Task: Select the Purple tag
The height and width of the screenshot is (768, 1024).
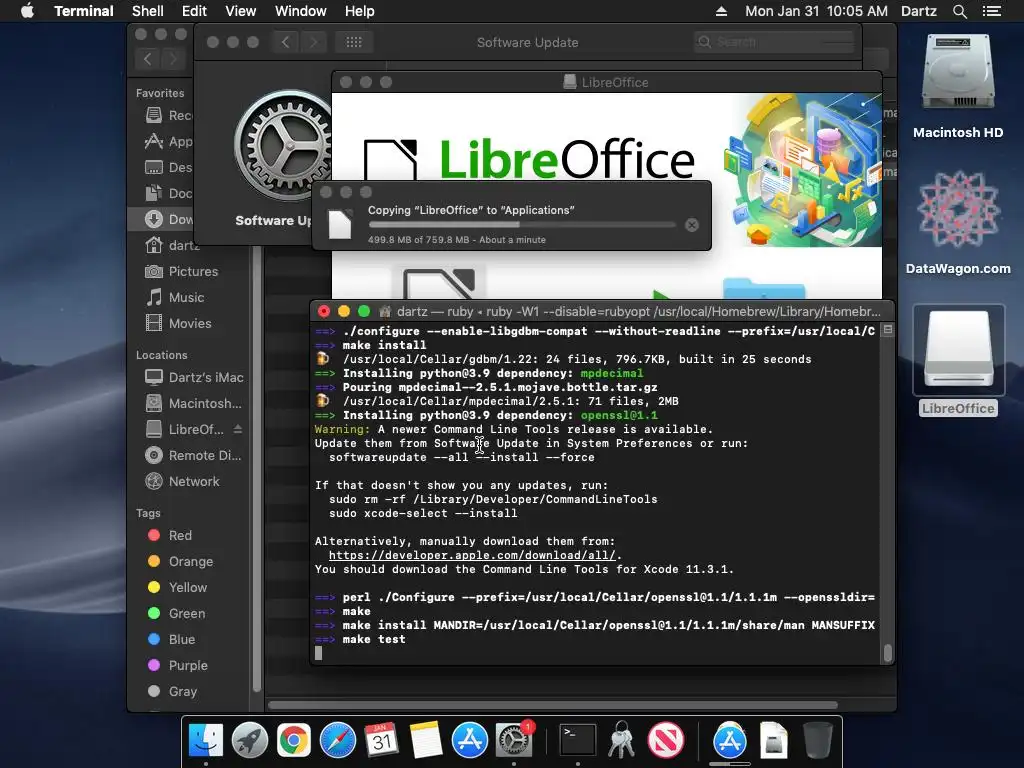Action: (188, 665)
